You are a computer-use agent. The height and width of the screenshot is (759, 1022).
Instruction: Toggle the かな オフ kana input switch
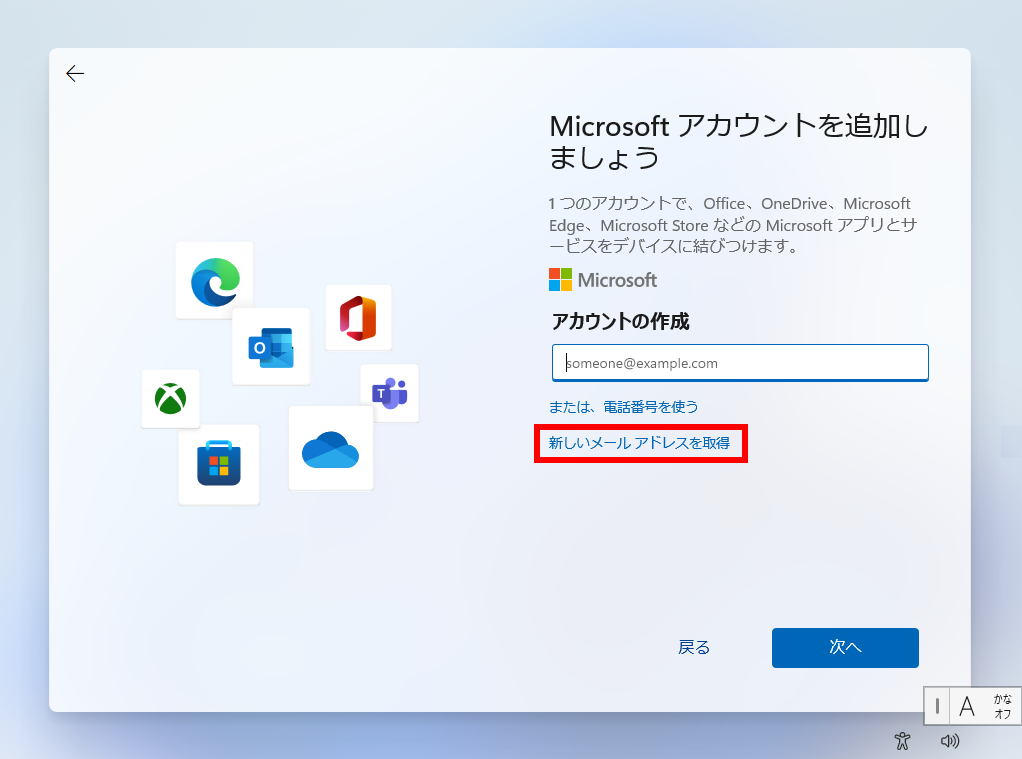(x=1002, y=706)
